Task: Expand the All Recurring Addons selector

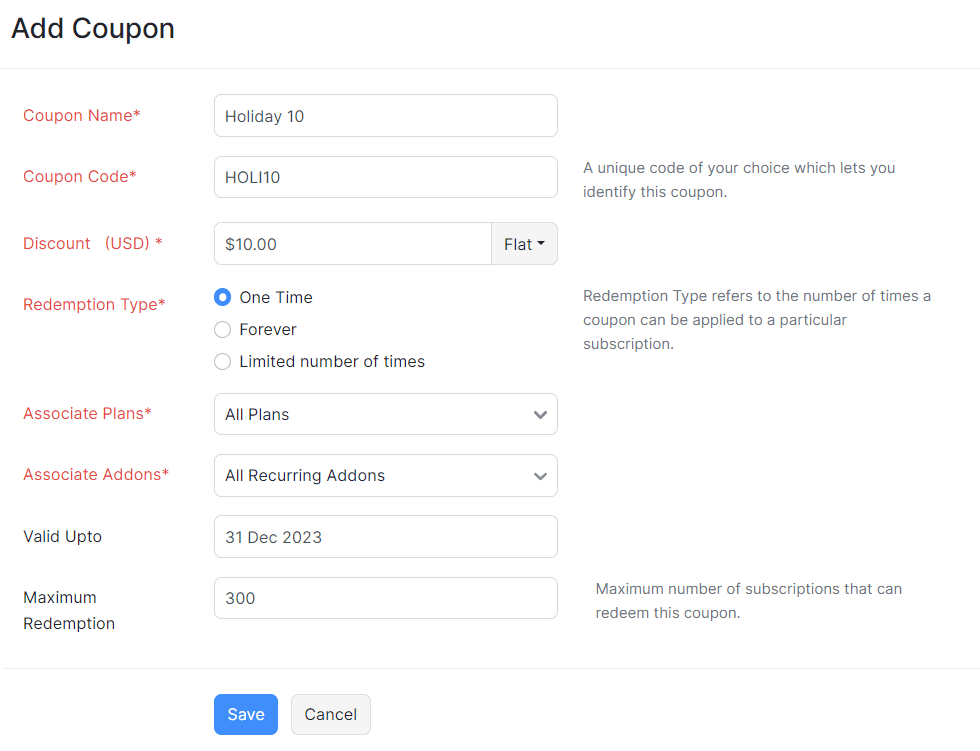Action: [540, 475]
